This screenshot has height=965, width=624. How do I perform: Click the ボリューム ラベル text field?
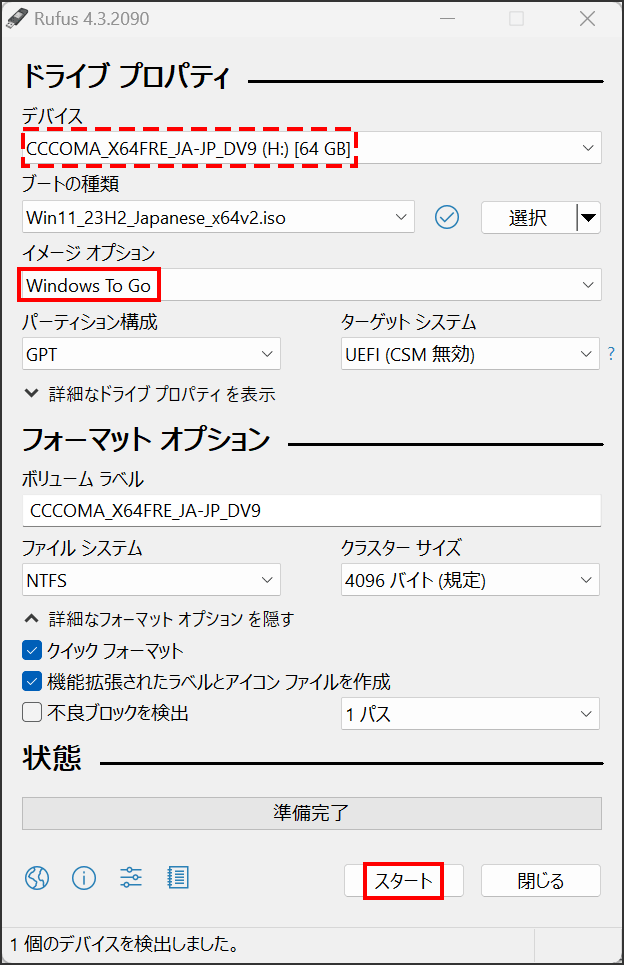311,510
